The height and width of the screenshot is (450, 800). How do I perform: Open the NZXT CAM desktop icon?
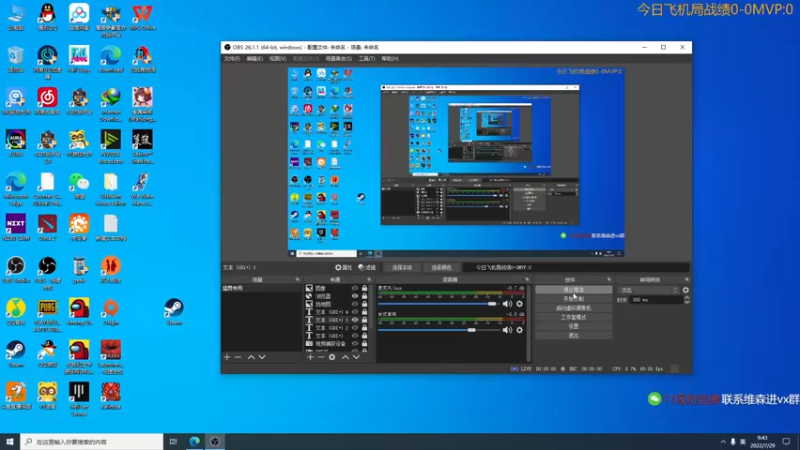tap(16, 228)
